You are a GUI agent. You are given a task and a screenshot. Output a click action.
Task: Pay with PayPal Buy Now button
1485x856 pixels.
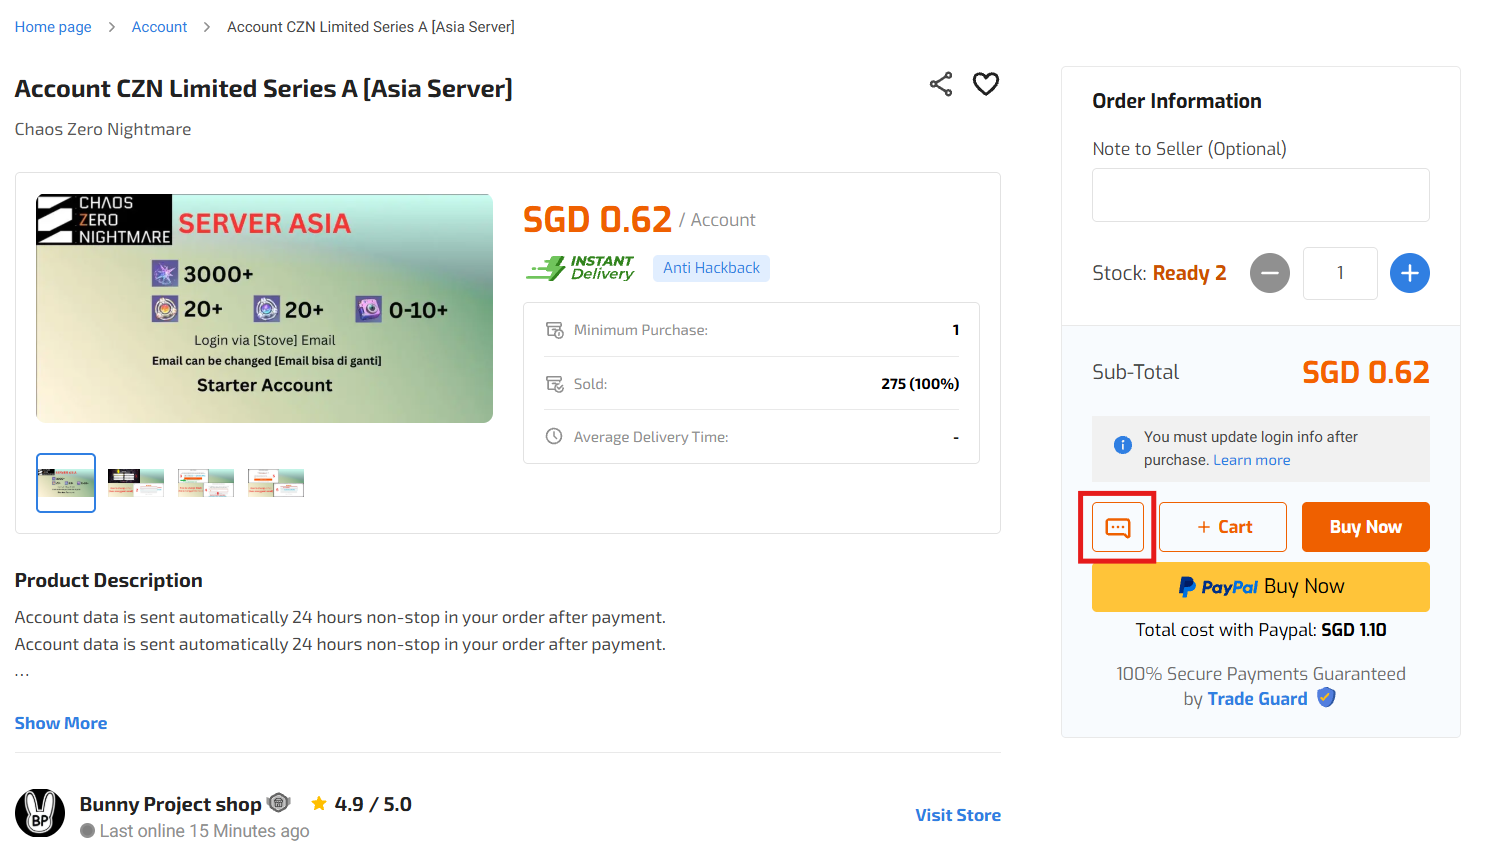(x=1260, y=587)
